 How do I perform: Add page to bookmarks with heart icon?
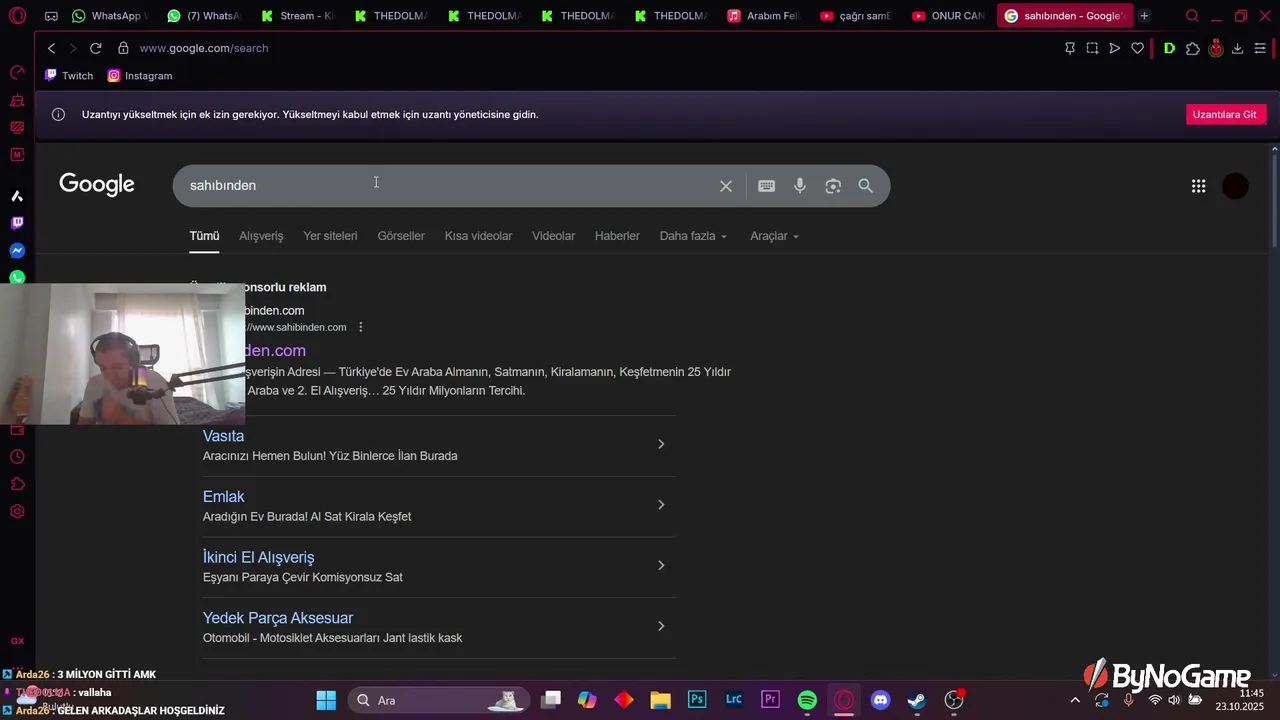tap(1138, 48)
